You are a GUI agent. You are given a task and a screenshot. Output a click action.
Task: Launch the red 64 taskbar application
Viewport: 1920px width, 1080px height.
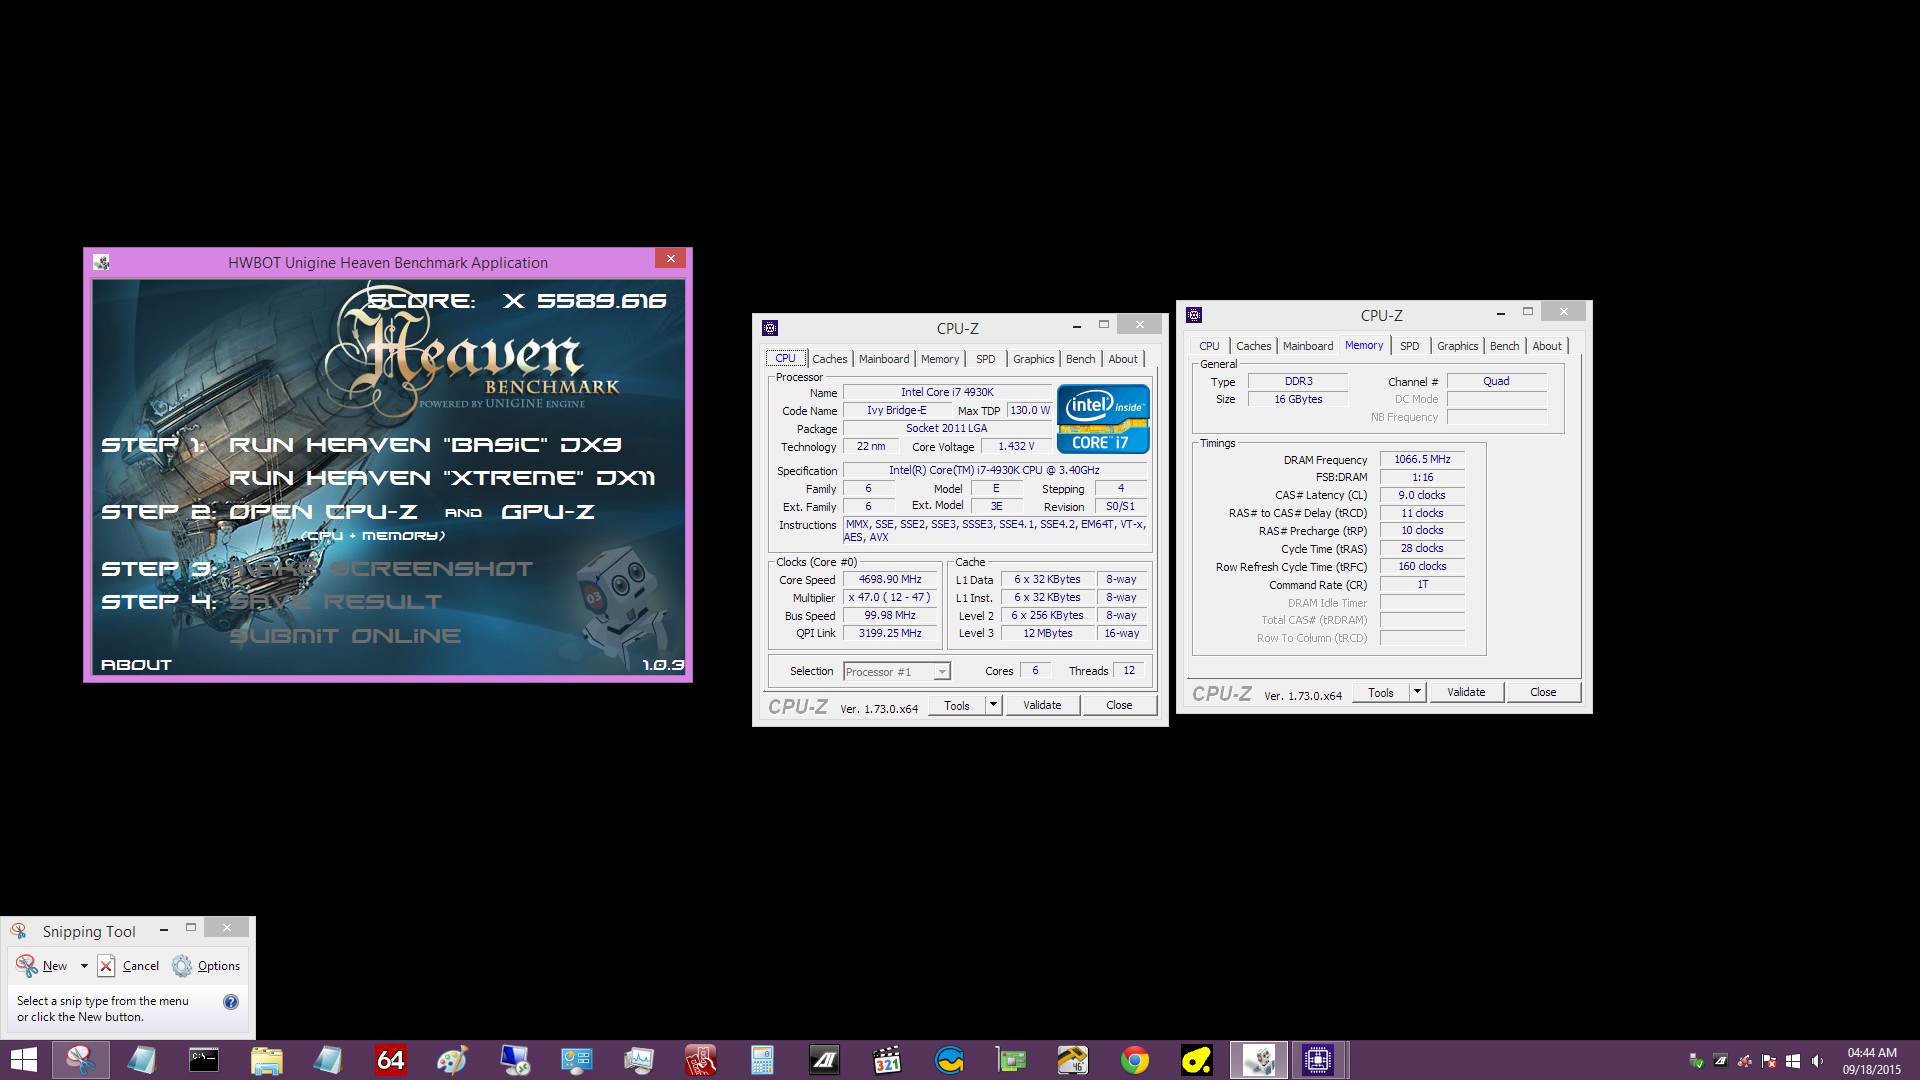[390, 1060]
